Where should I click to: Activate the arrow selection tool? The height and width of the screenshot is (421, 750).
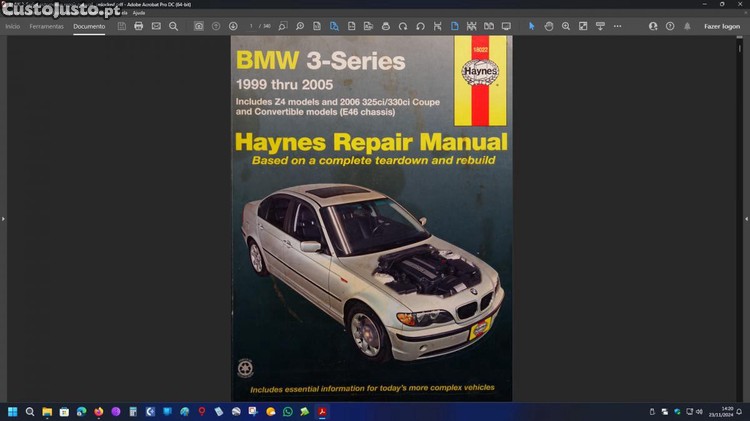(532, 26)
